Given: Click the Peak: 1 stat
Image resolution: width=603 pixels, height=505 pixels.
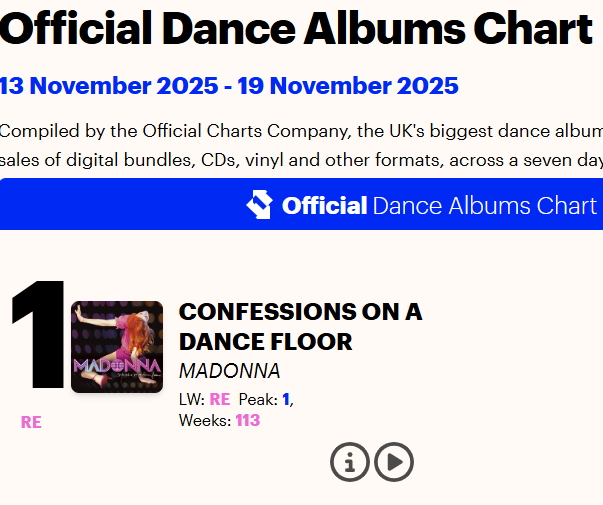Looking at the screenshot, I should (265, 399).
